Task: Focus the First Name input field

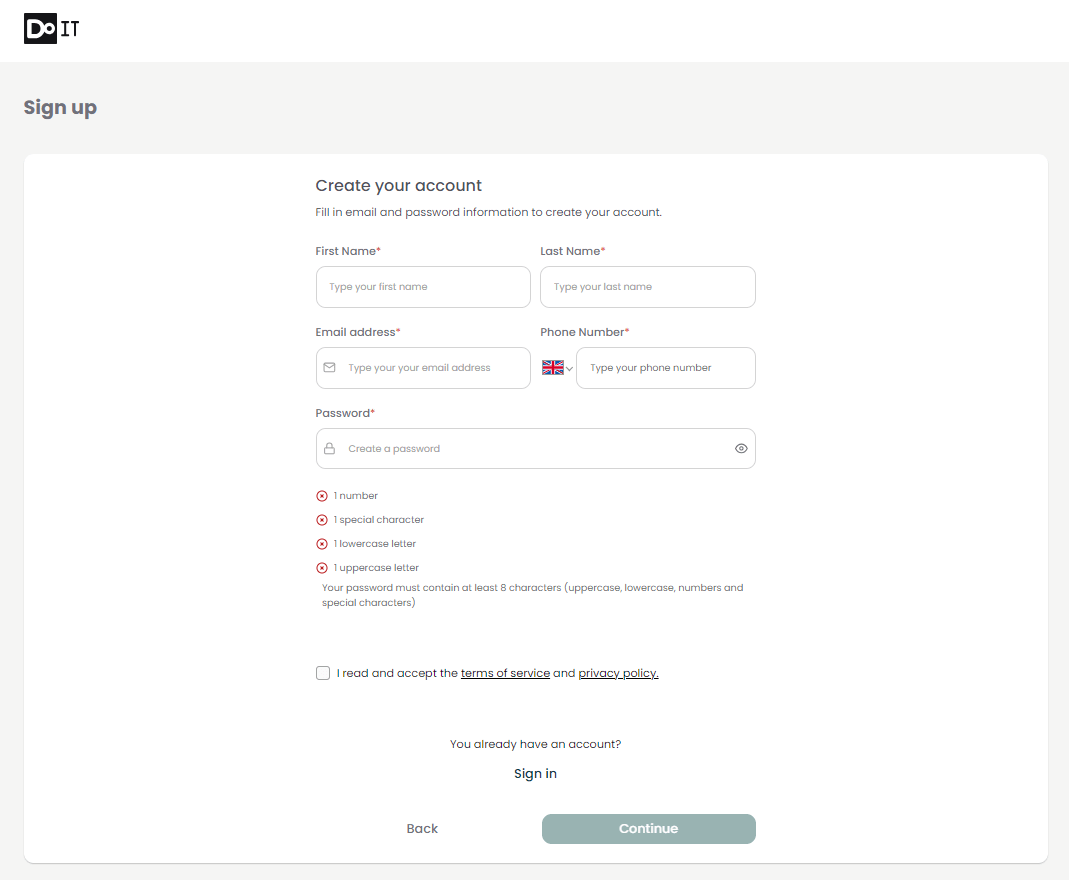Action: 423,287
